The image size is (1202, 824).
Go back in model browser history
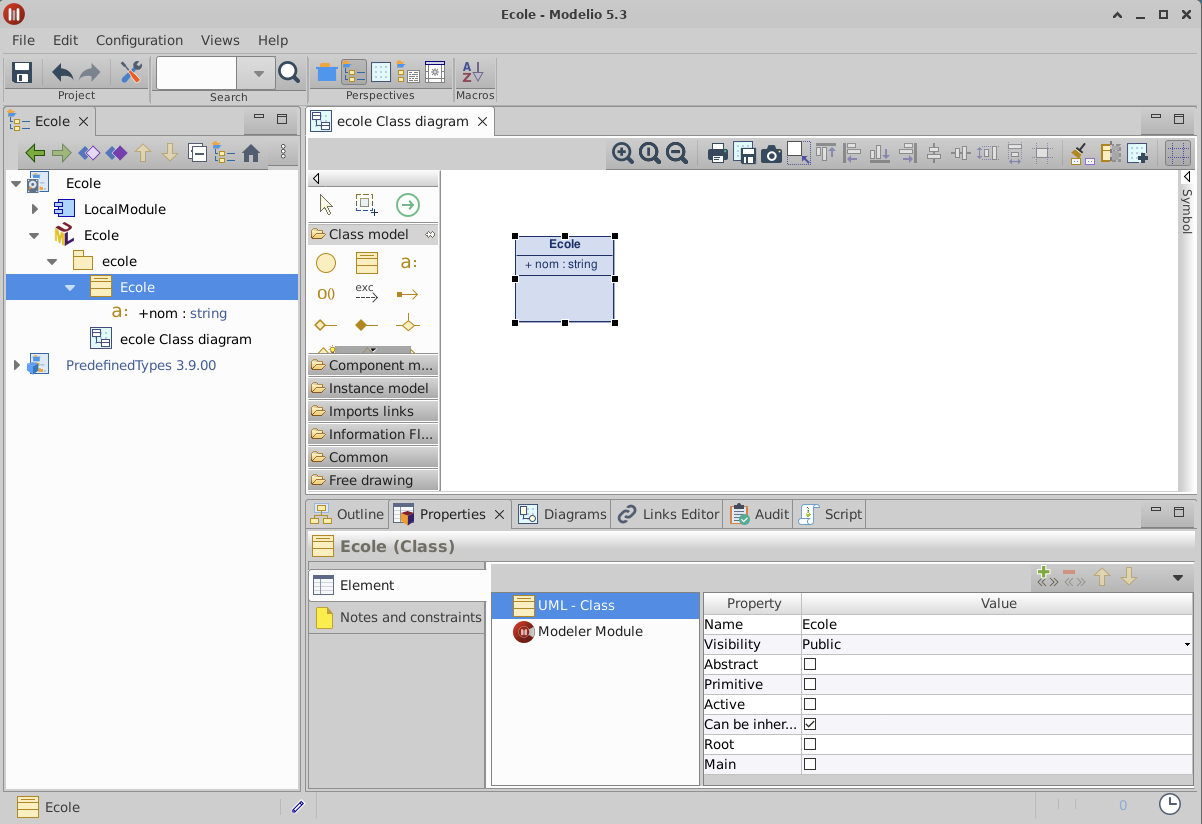(35, 153)
